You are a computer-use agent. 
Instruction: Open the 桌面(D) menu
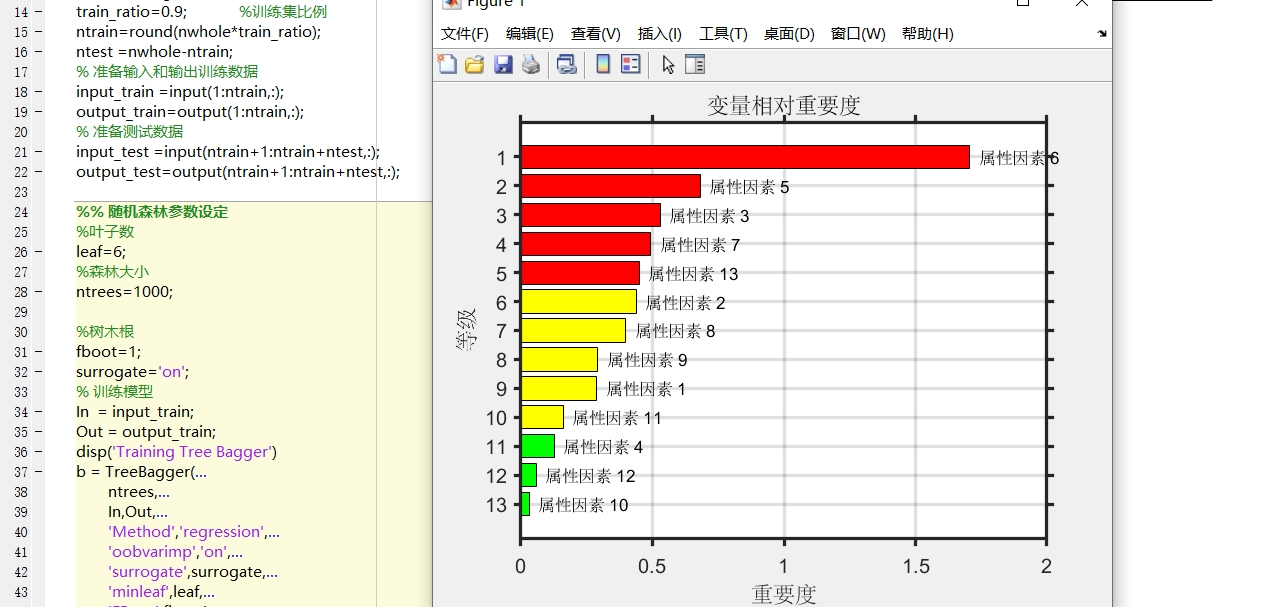point(789,33)
